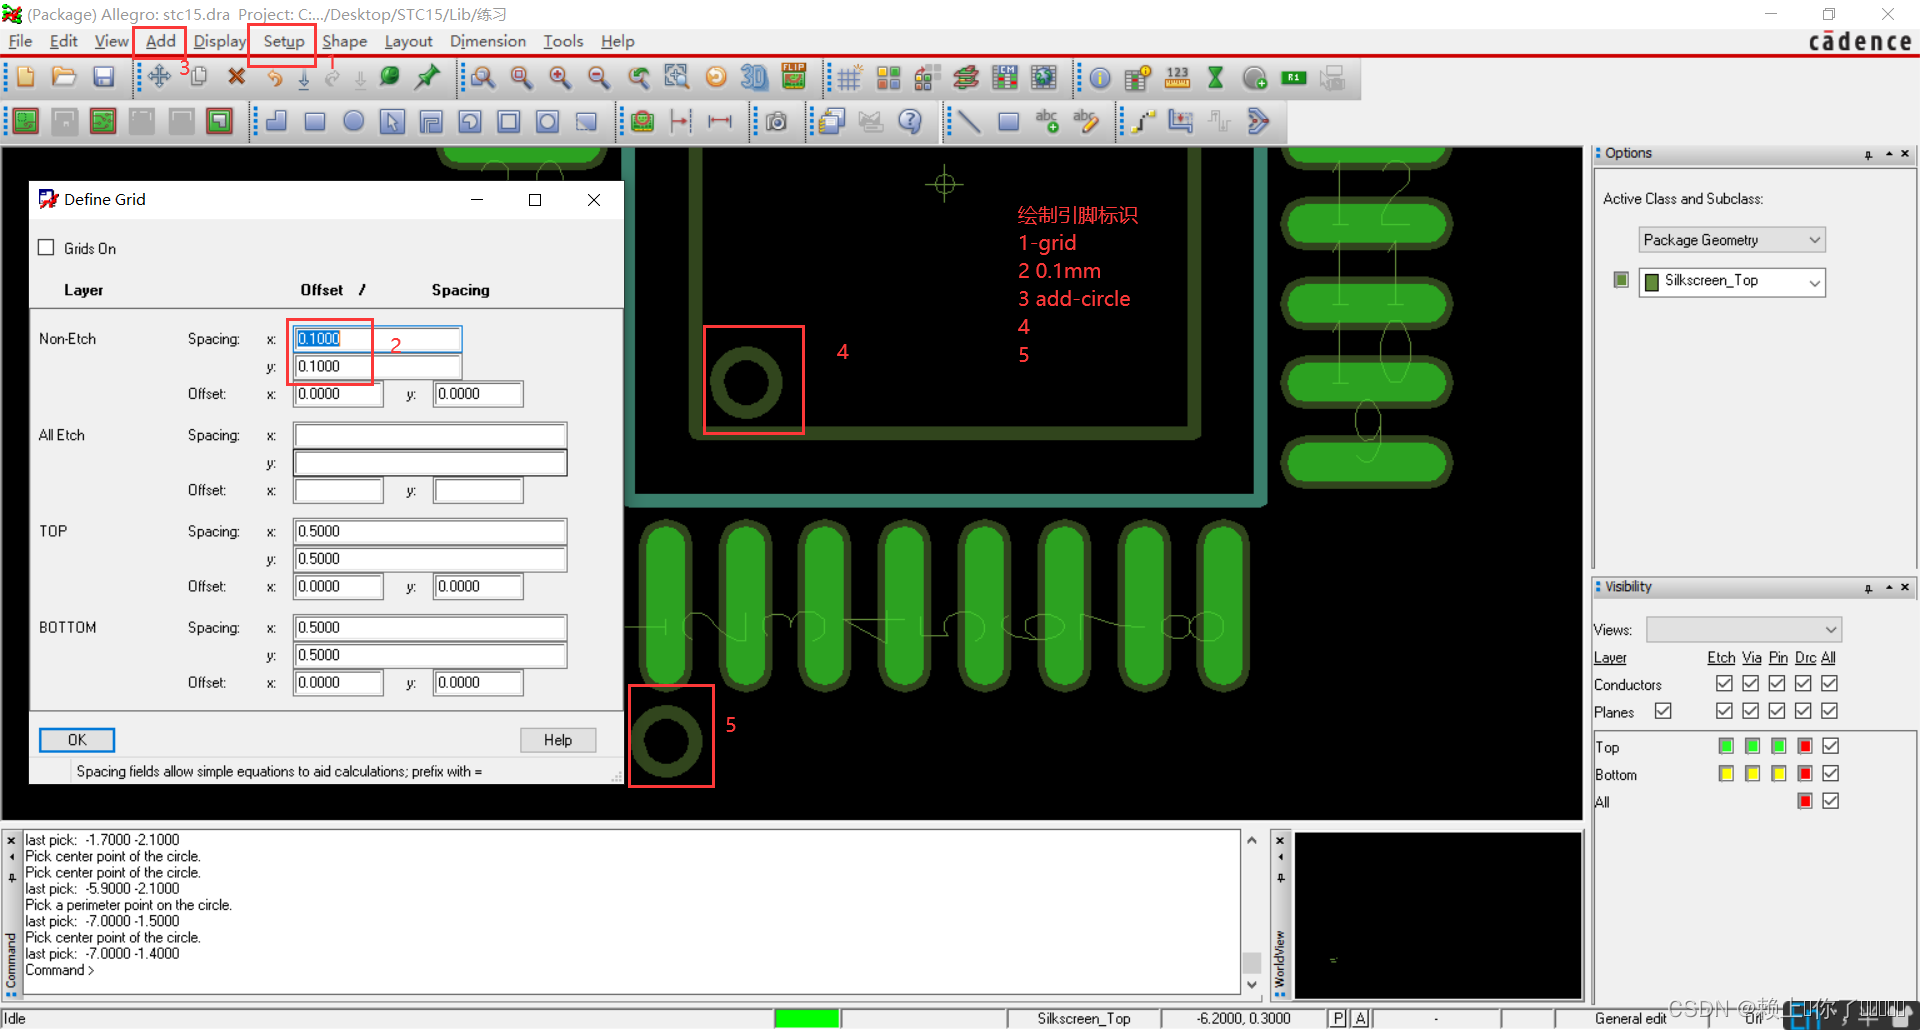Open the Color Dialog icon
The height and width of the screenshot is (1030, 1920).
click(x=888, y=77)
